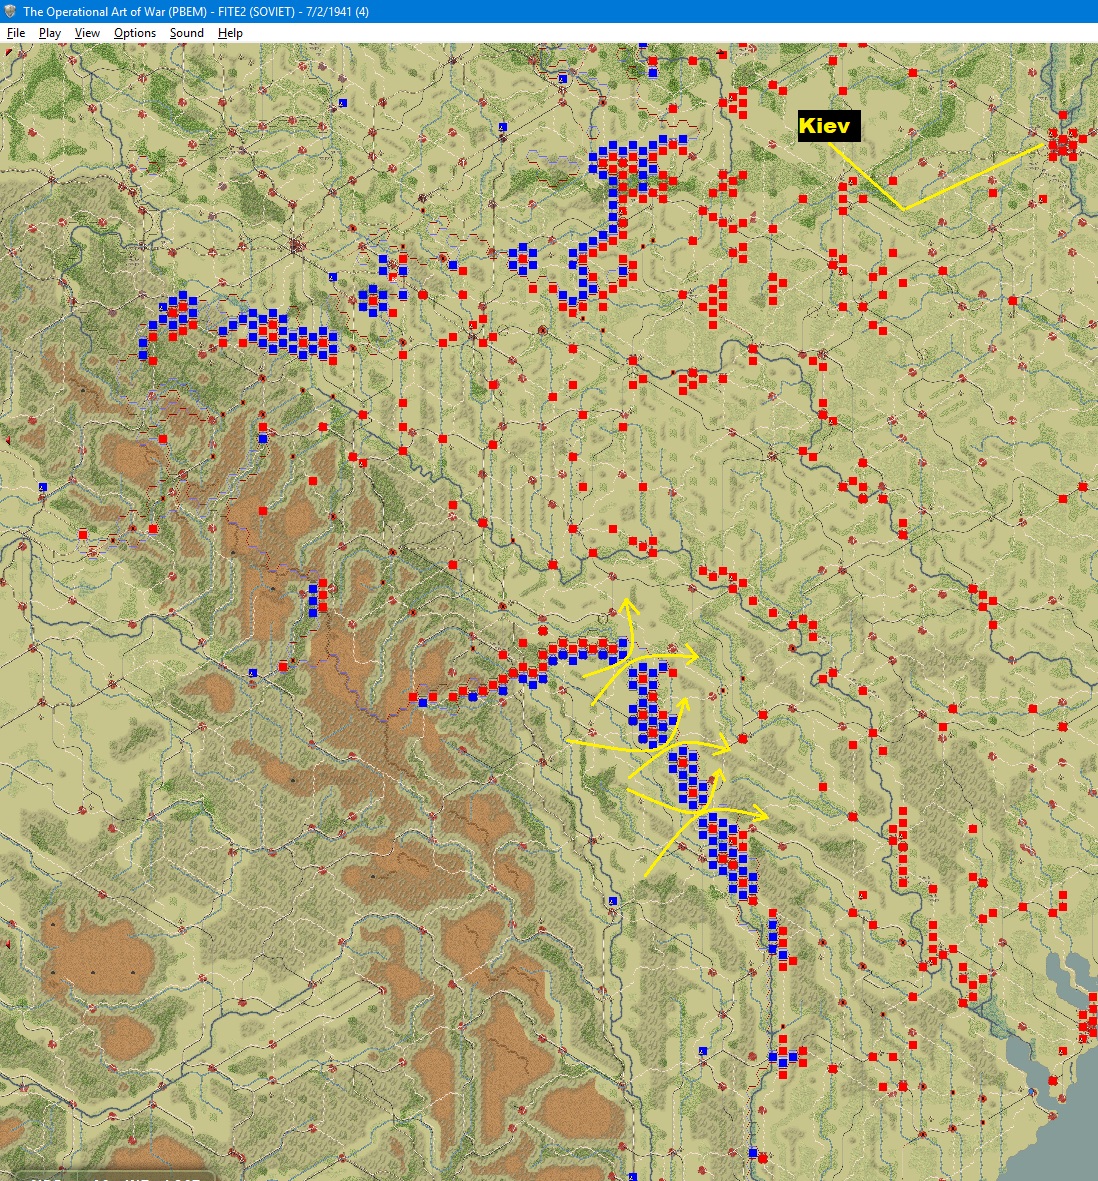Open the Sound menu
1098x1181 pixels.
point(187,33)
